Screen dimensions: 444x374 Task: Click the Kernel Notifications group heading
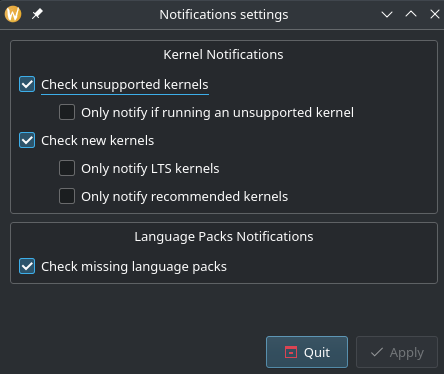(223, 55)
